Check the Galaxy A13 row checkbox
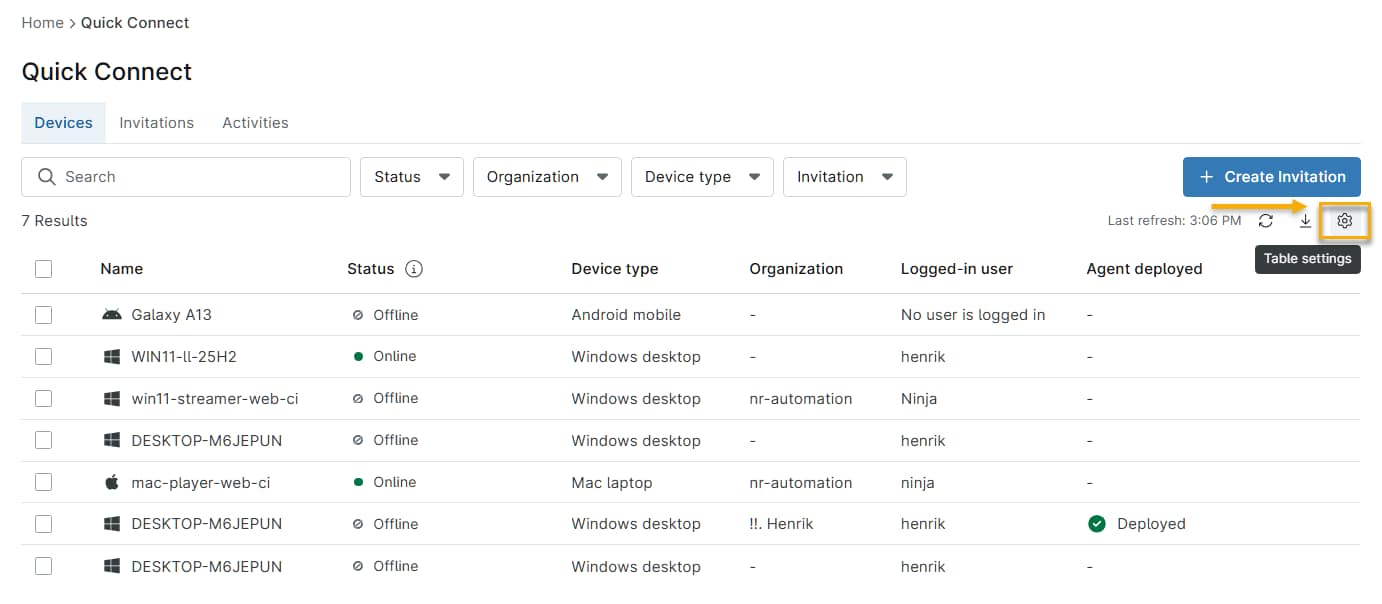Viewport: 1382px width, 604px height. (43, 315)
